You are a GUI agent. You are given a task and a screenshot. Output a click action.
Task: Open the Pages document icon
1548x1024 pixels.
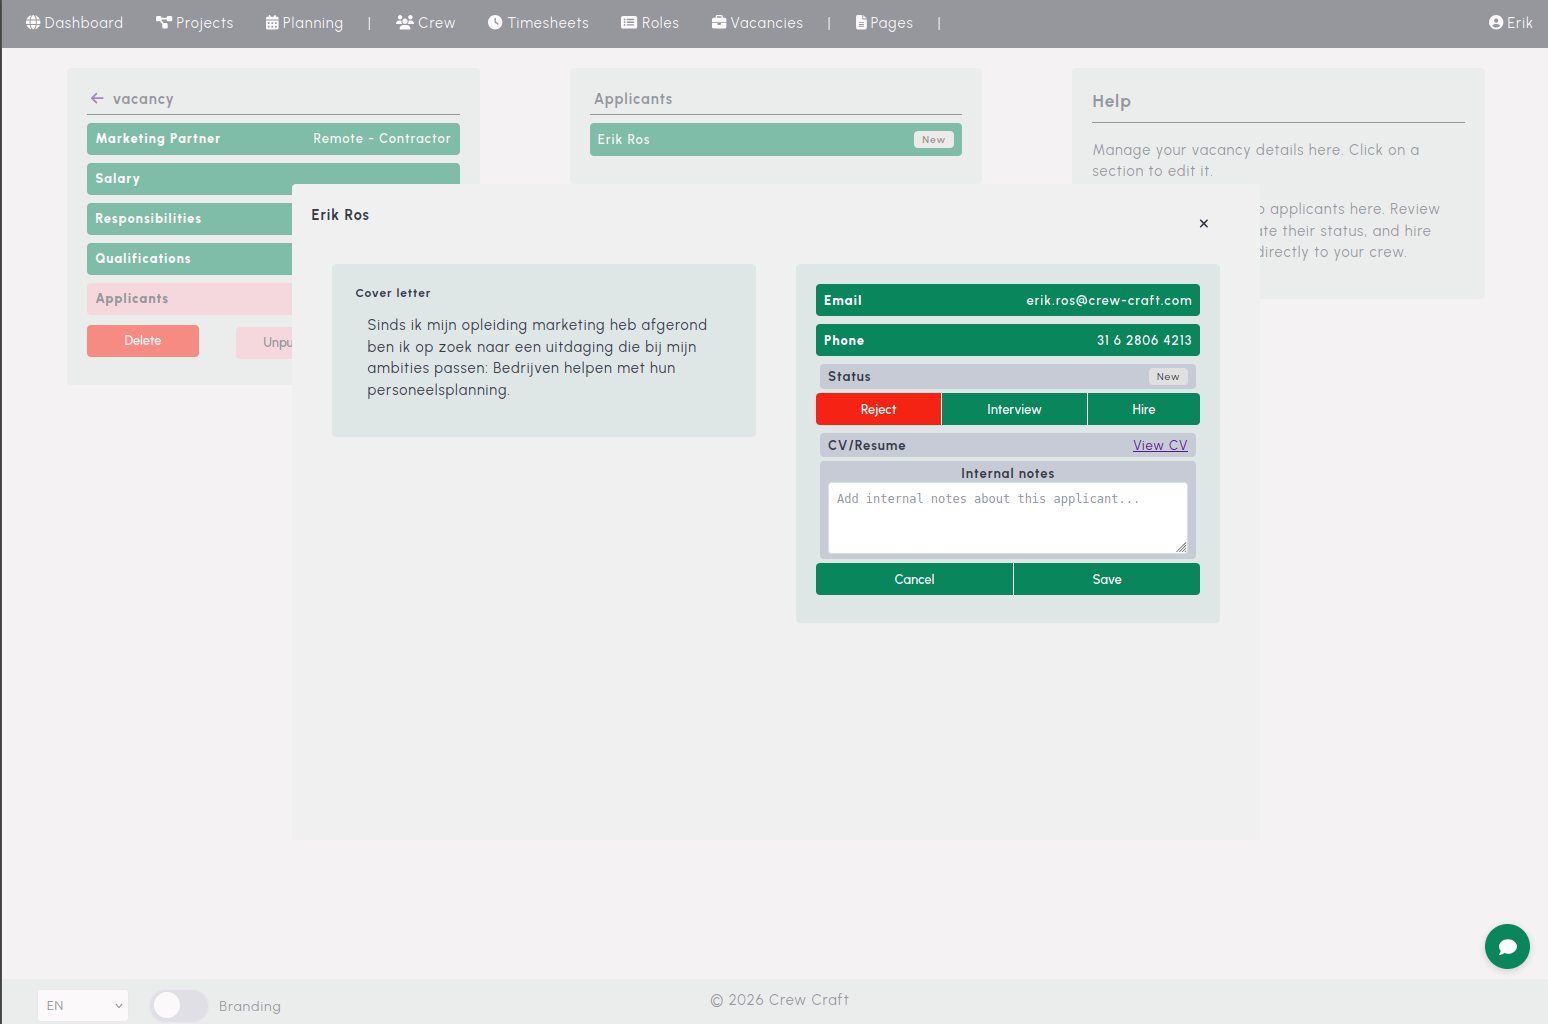click(x=859, y=22)
